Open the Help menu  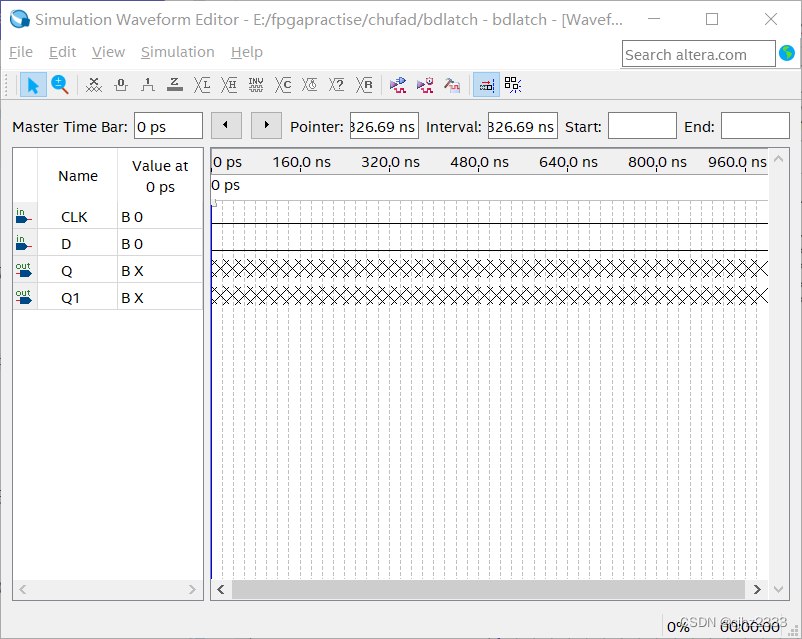[247, 52]
